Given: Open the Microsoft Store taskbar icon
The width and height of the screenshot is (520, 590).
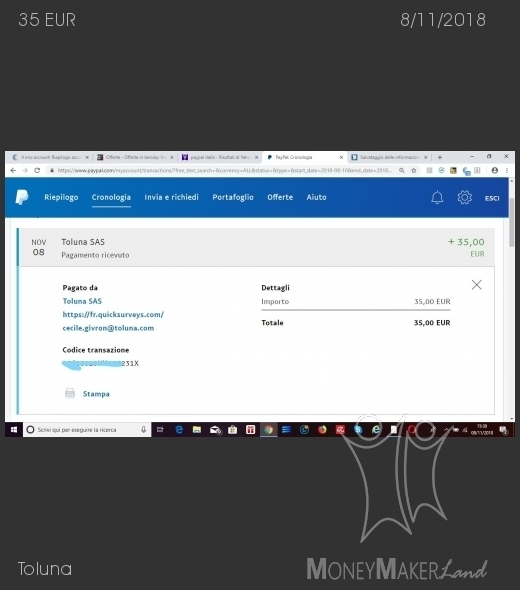Looking at the screenshot, I should pos(233,429).
